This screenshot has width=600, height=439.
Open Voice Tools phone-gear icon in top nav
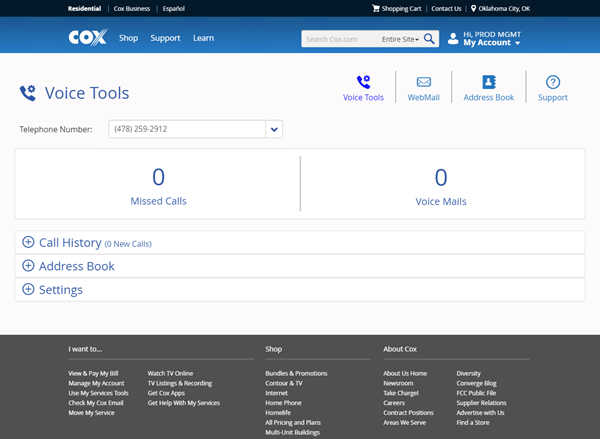point(364,82)
